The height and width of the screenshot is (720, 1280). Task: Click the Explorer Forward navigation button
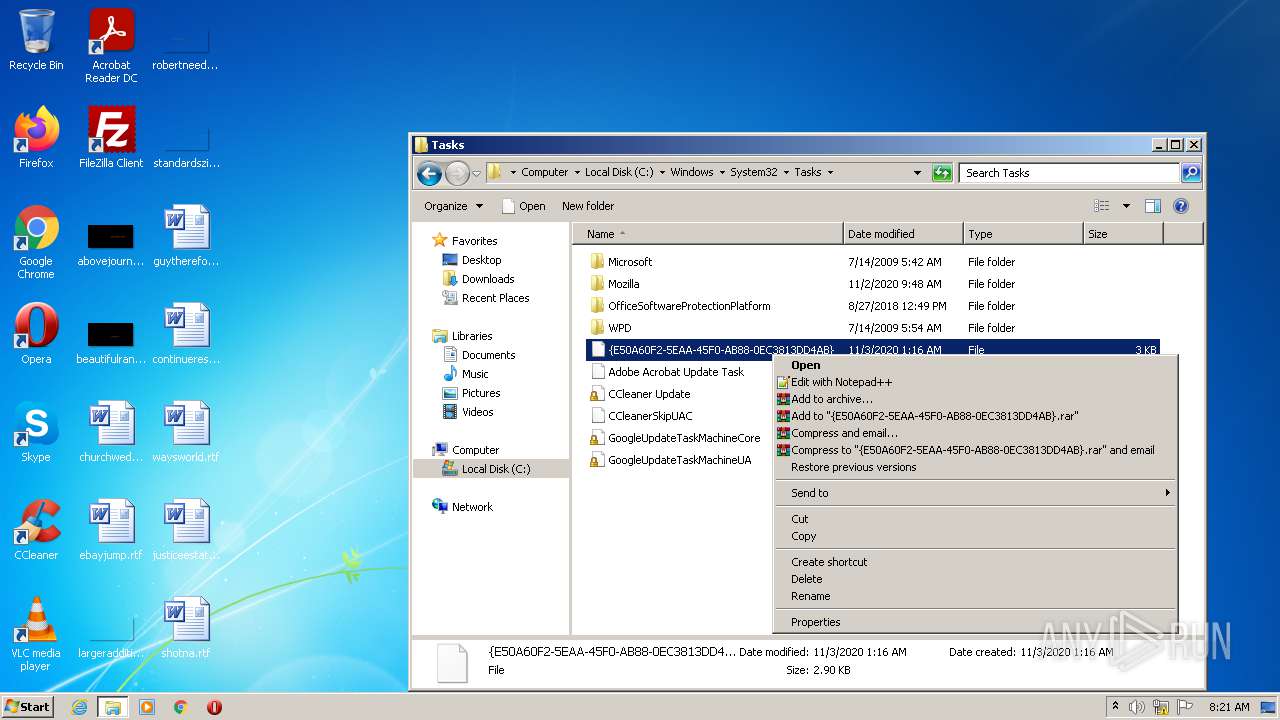tap(457, 173)
